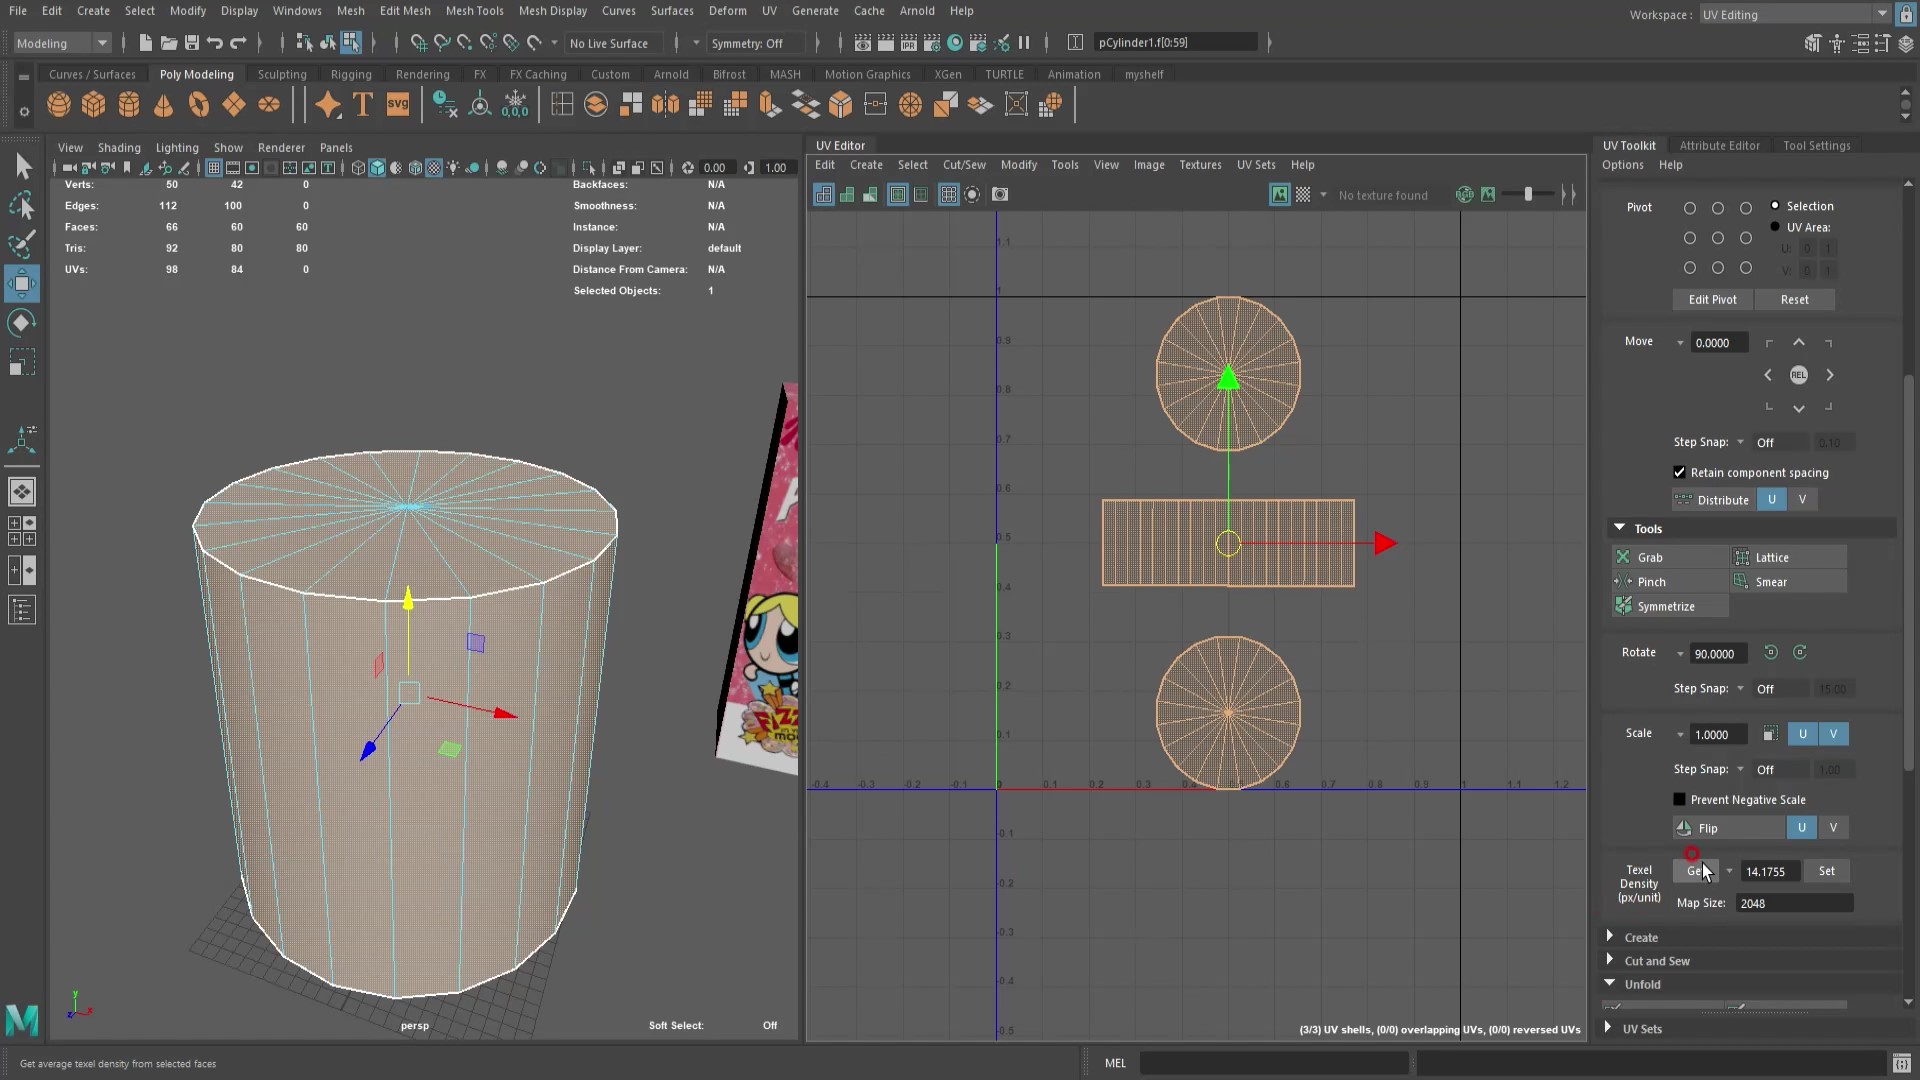1920x1080 pixels.
Task: Activate the Scale tool in toolbox
Action: (x=22, y=362)
